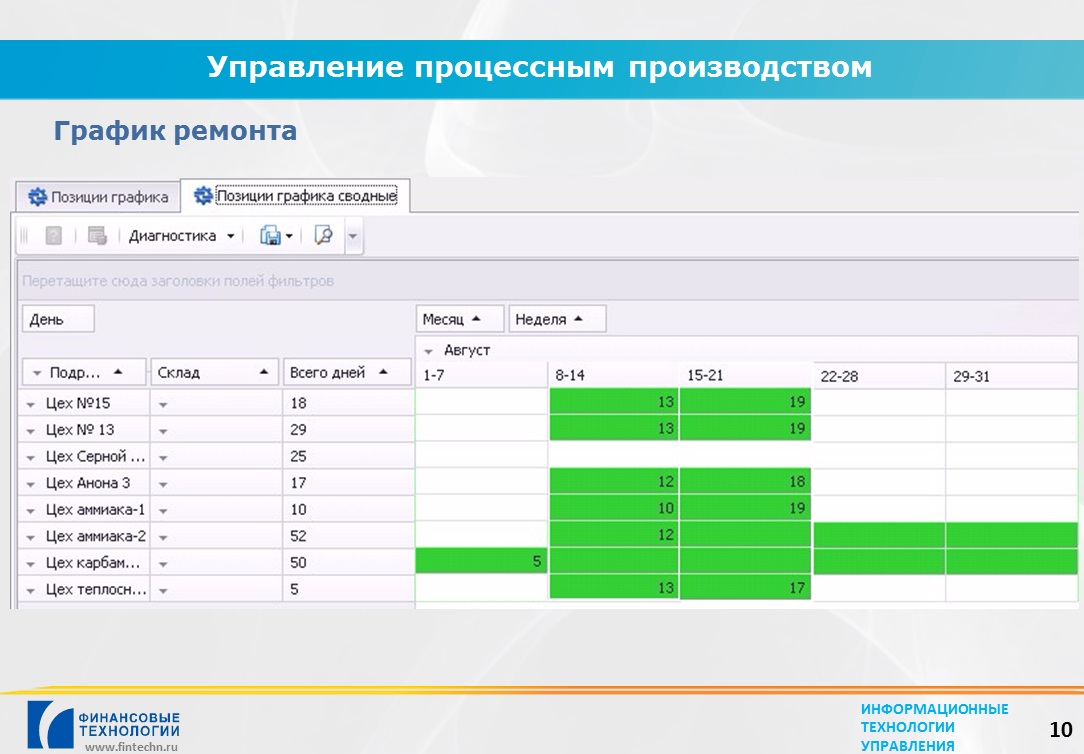Expand the Цех аммиака-2 row arrow
The image size is (1084, 754).
pos(30,537)
